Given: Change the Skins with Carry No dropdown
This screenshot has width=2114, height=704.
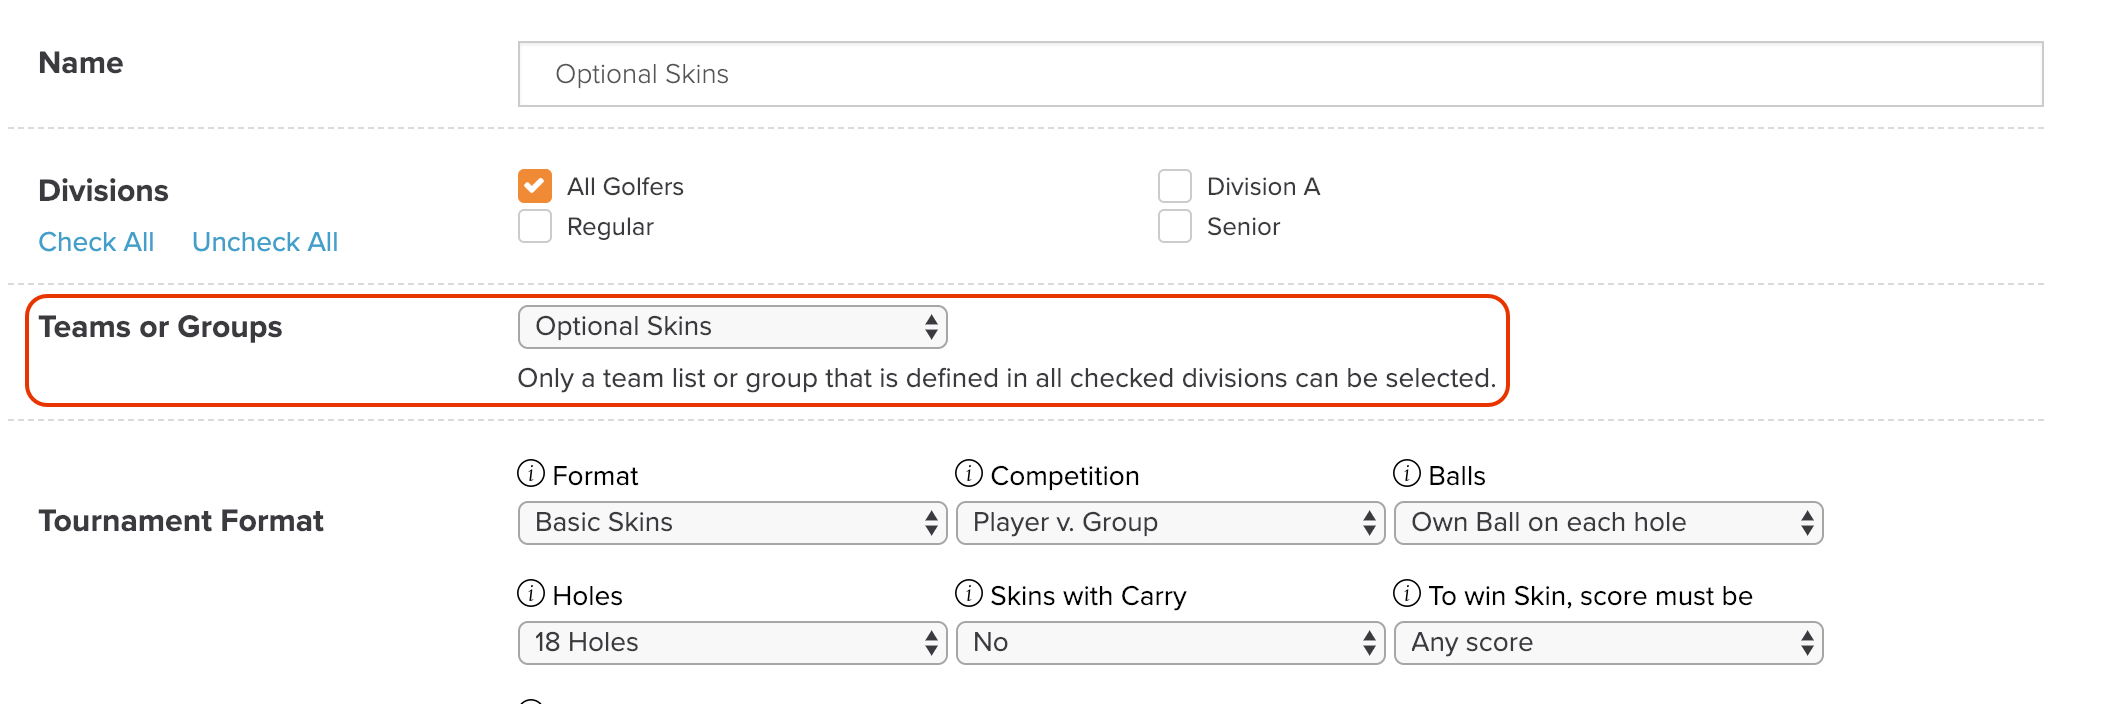Looking at the screenshot, I should pyautogui.click(x=1170, y=643).
